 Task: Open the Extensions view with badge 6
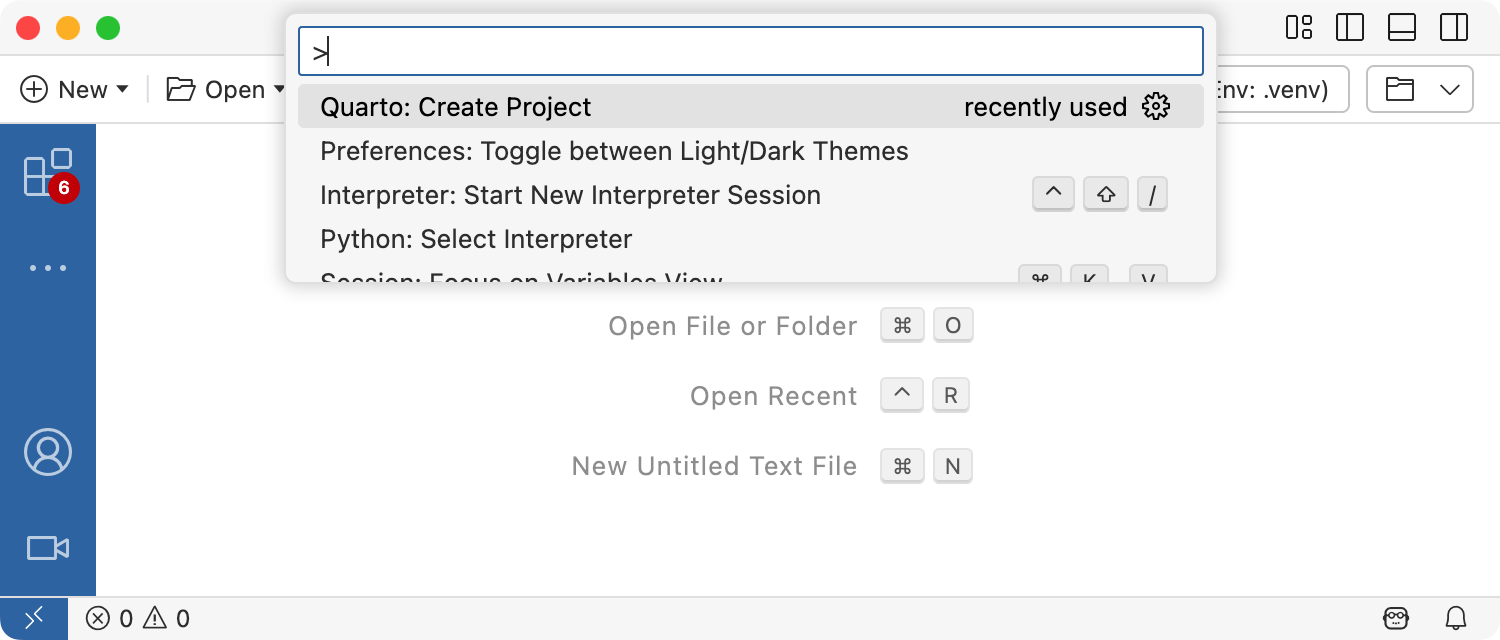[x=47, y=173]
